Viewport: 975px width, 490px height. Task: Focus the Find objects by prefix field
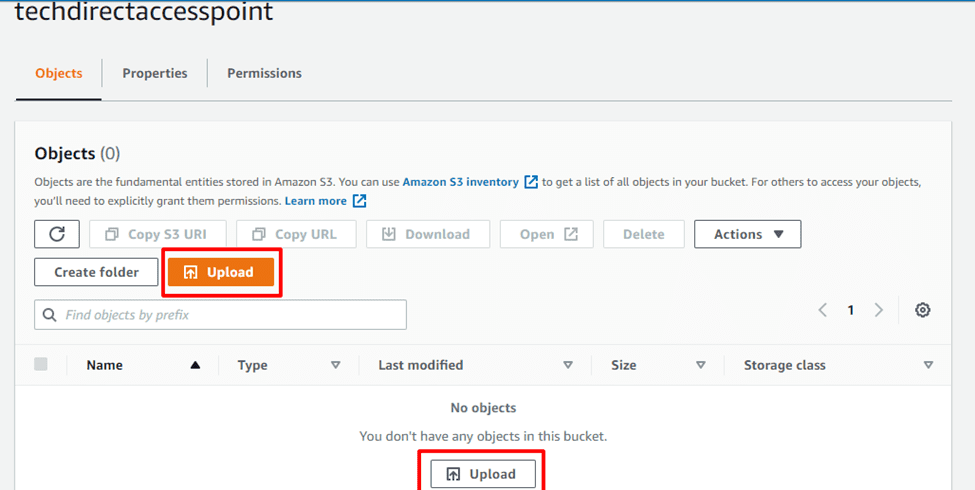(x=220, y=315)
